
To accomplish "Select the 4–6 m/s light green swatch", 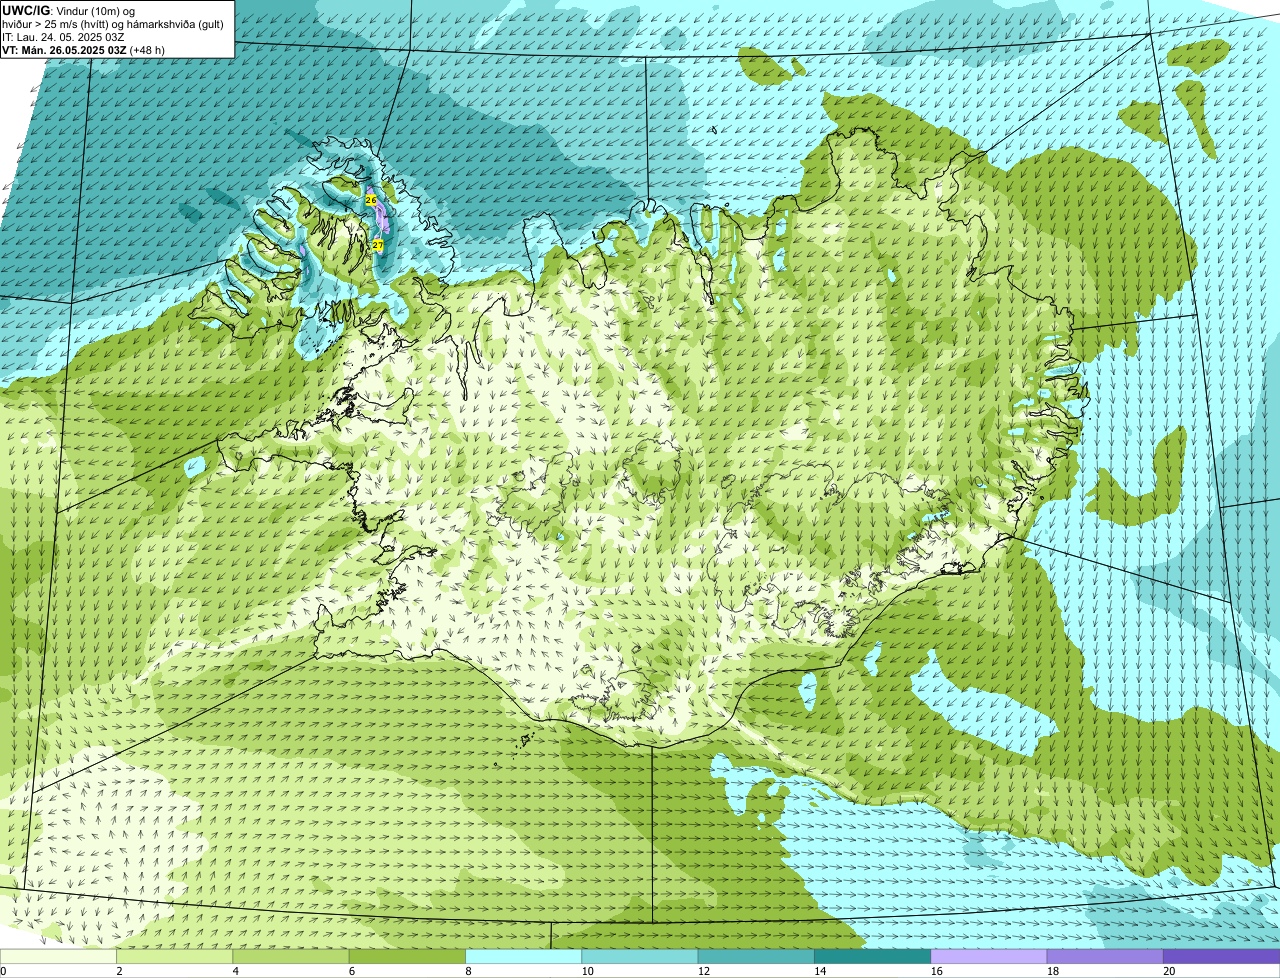I will tap(291, 956).
